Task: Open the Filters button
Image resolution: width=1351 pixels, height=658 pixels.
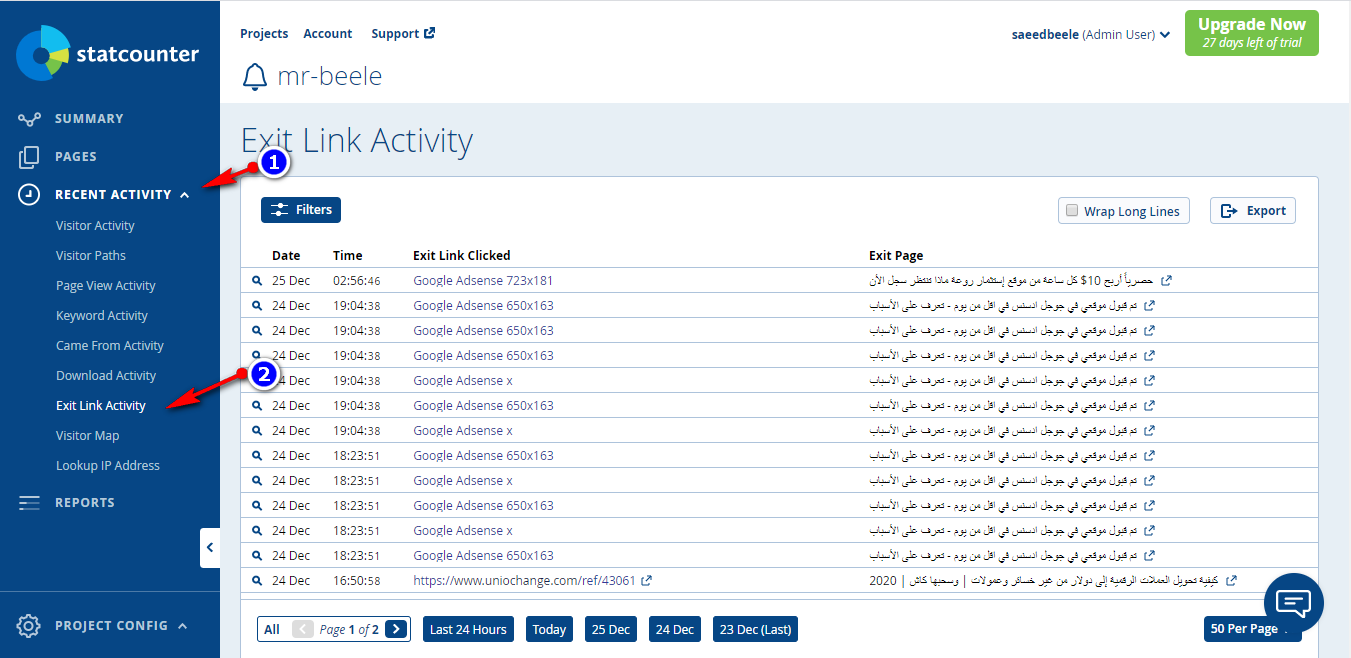Action: click(301, 210)
